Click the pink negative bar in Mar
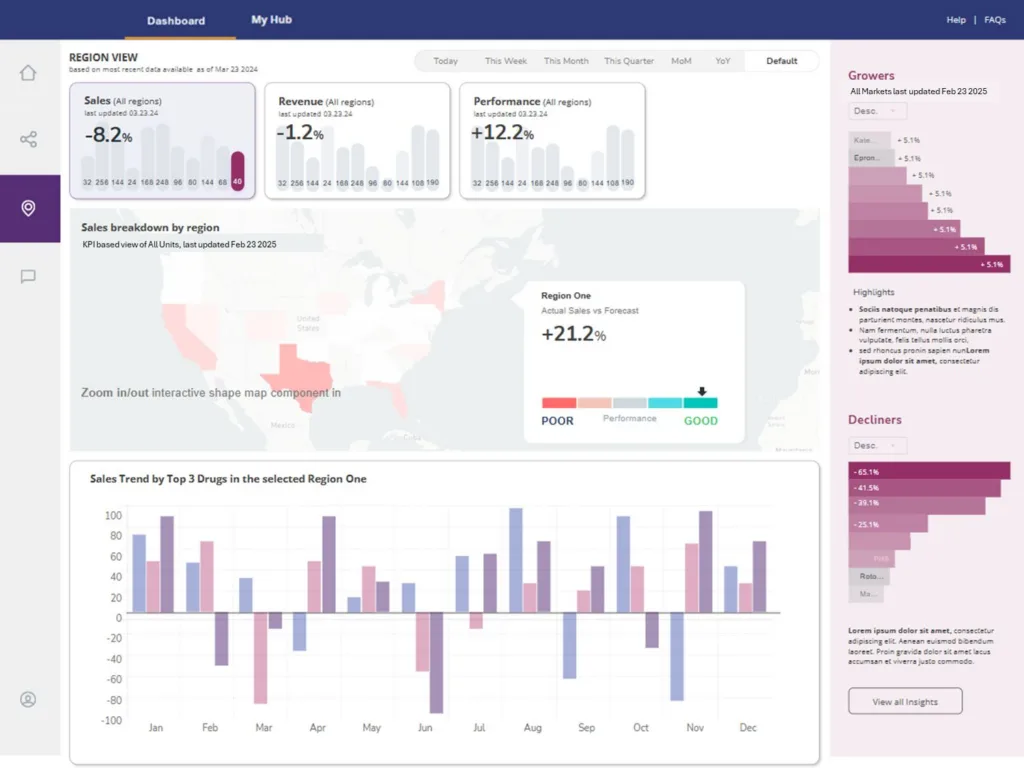 pyautogui.click(x=261, y=658)
